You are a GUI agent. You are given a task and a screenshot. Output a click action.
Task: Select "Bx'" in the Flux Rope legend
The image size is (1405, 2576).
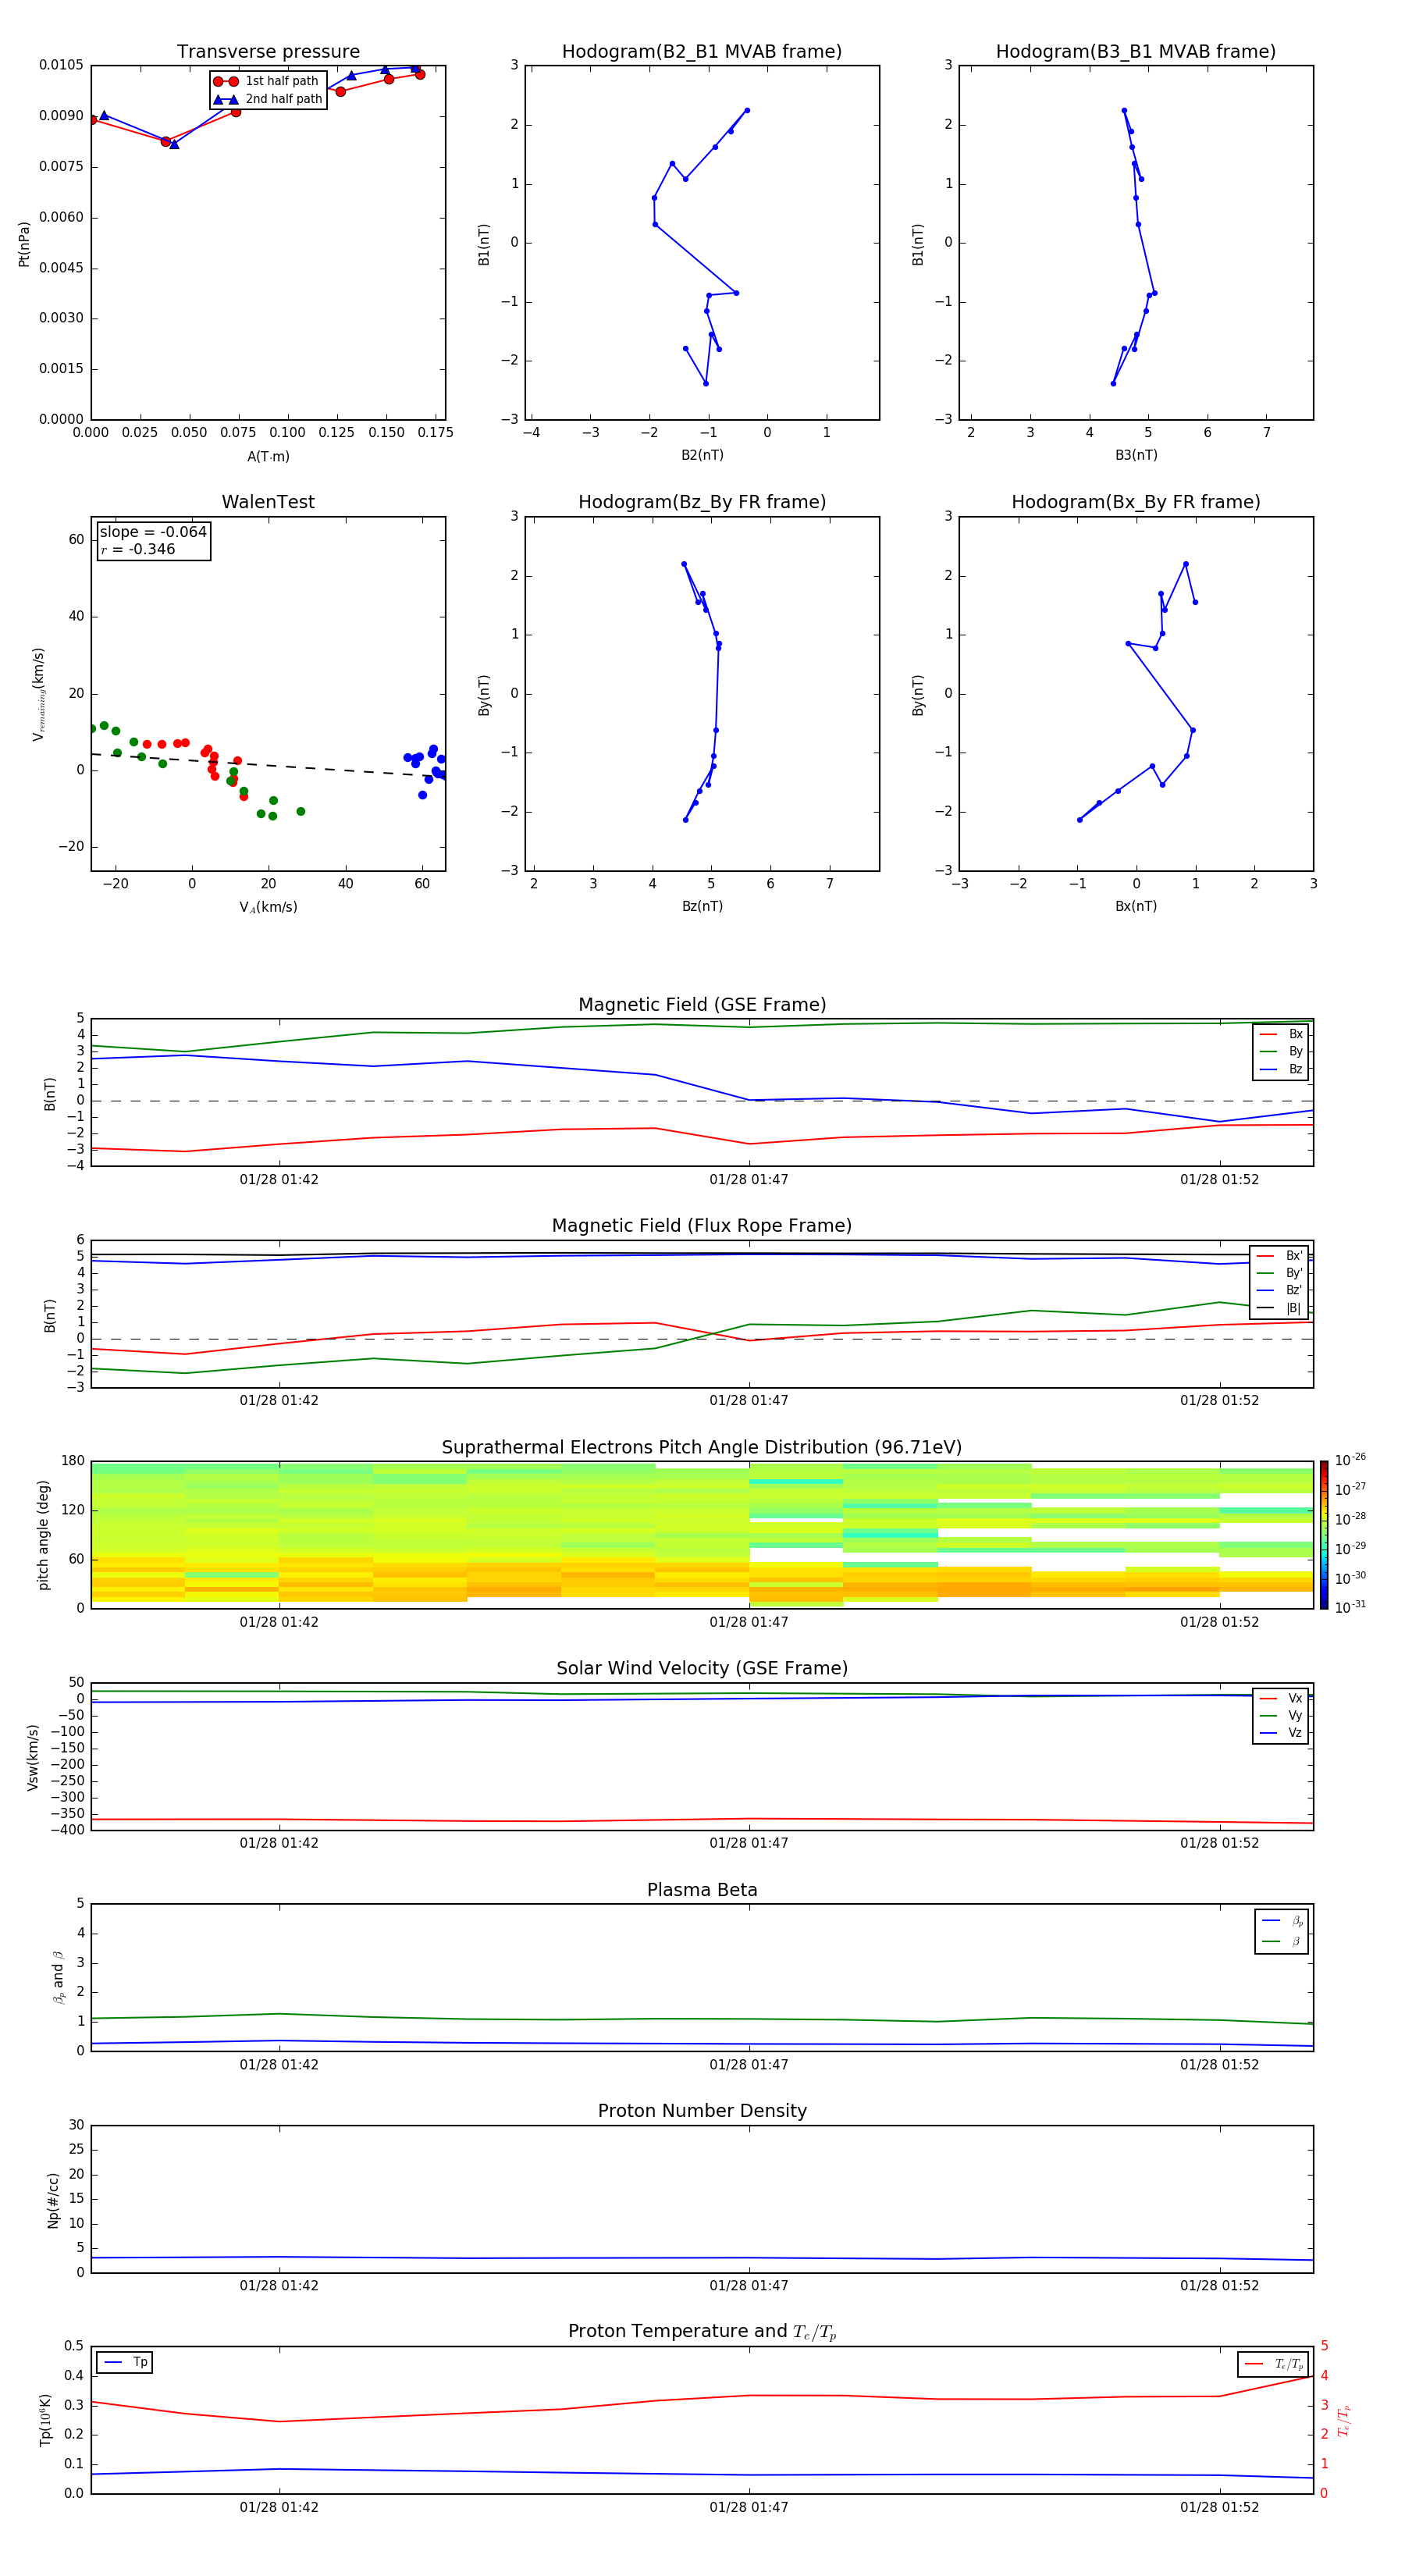click(1280, 1256)
